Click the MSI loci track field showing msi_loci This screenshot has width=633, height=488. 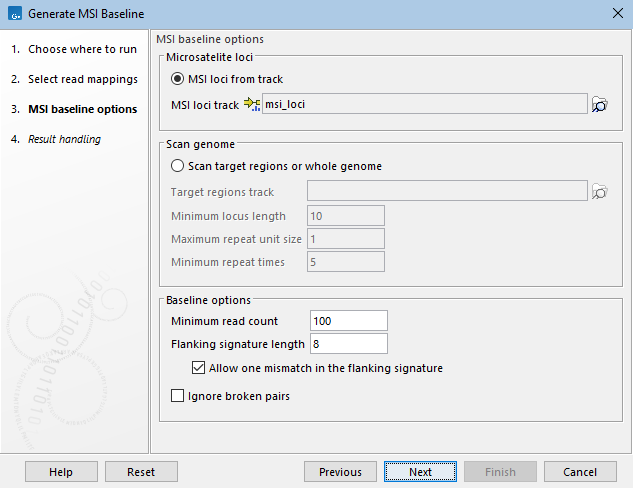pyautogui.click(x=425, y=104)
